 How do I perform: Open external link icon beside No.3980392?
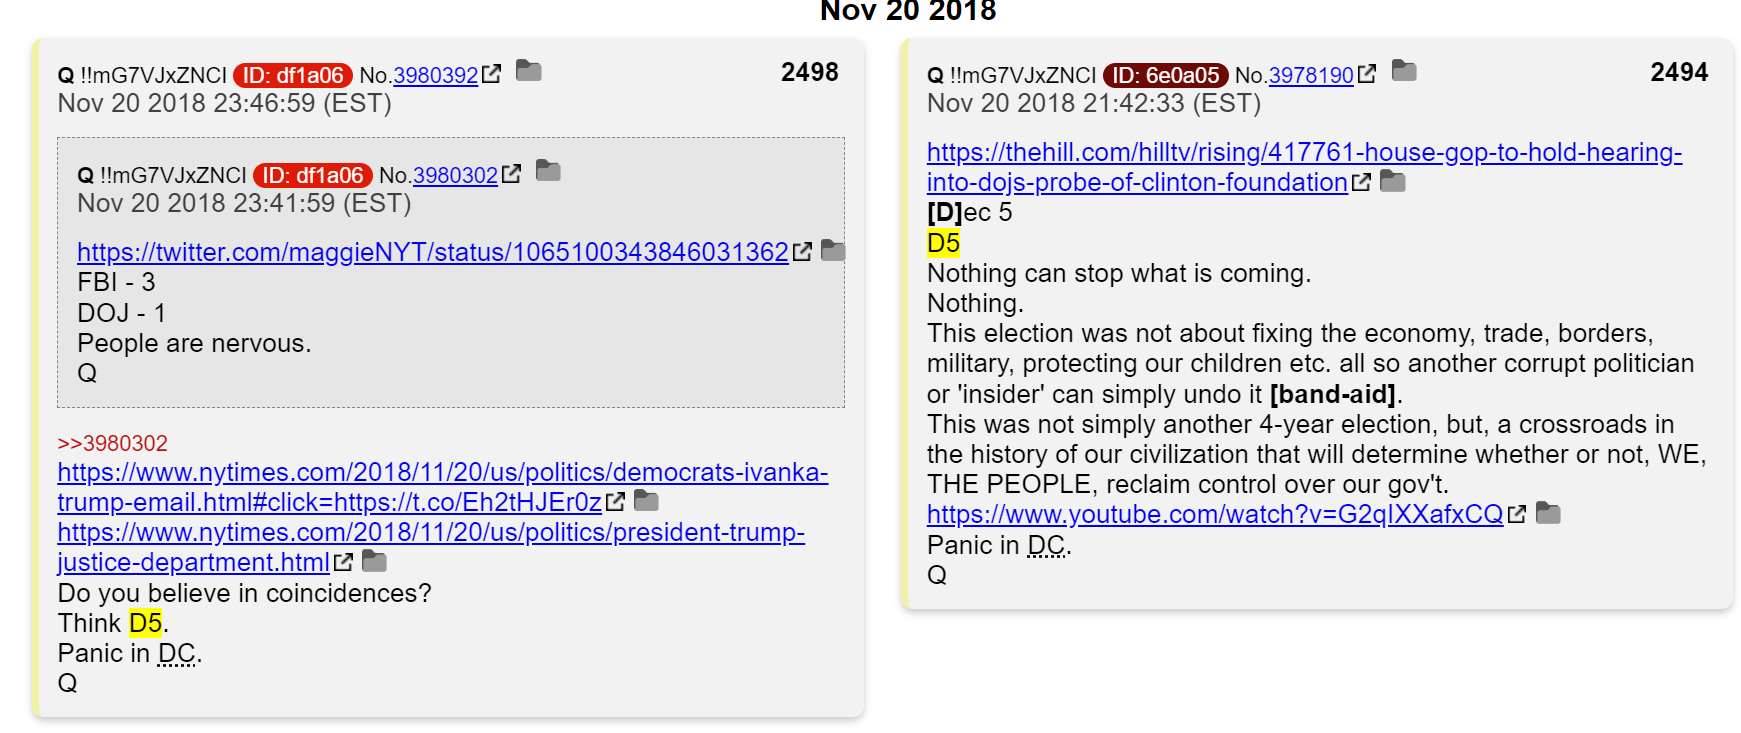(491, 74)
